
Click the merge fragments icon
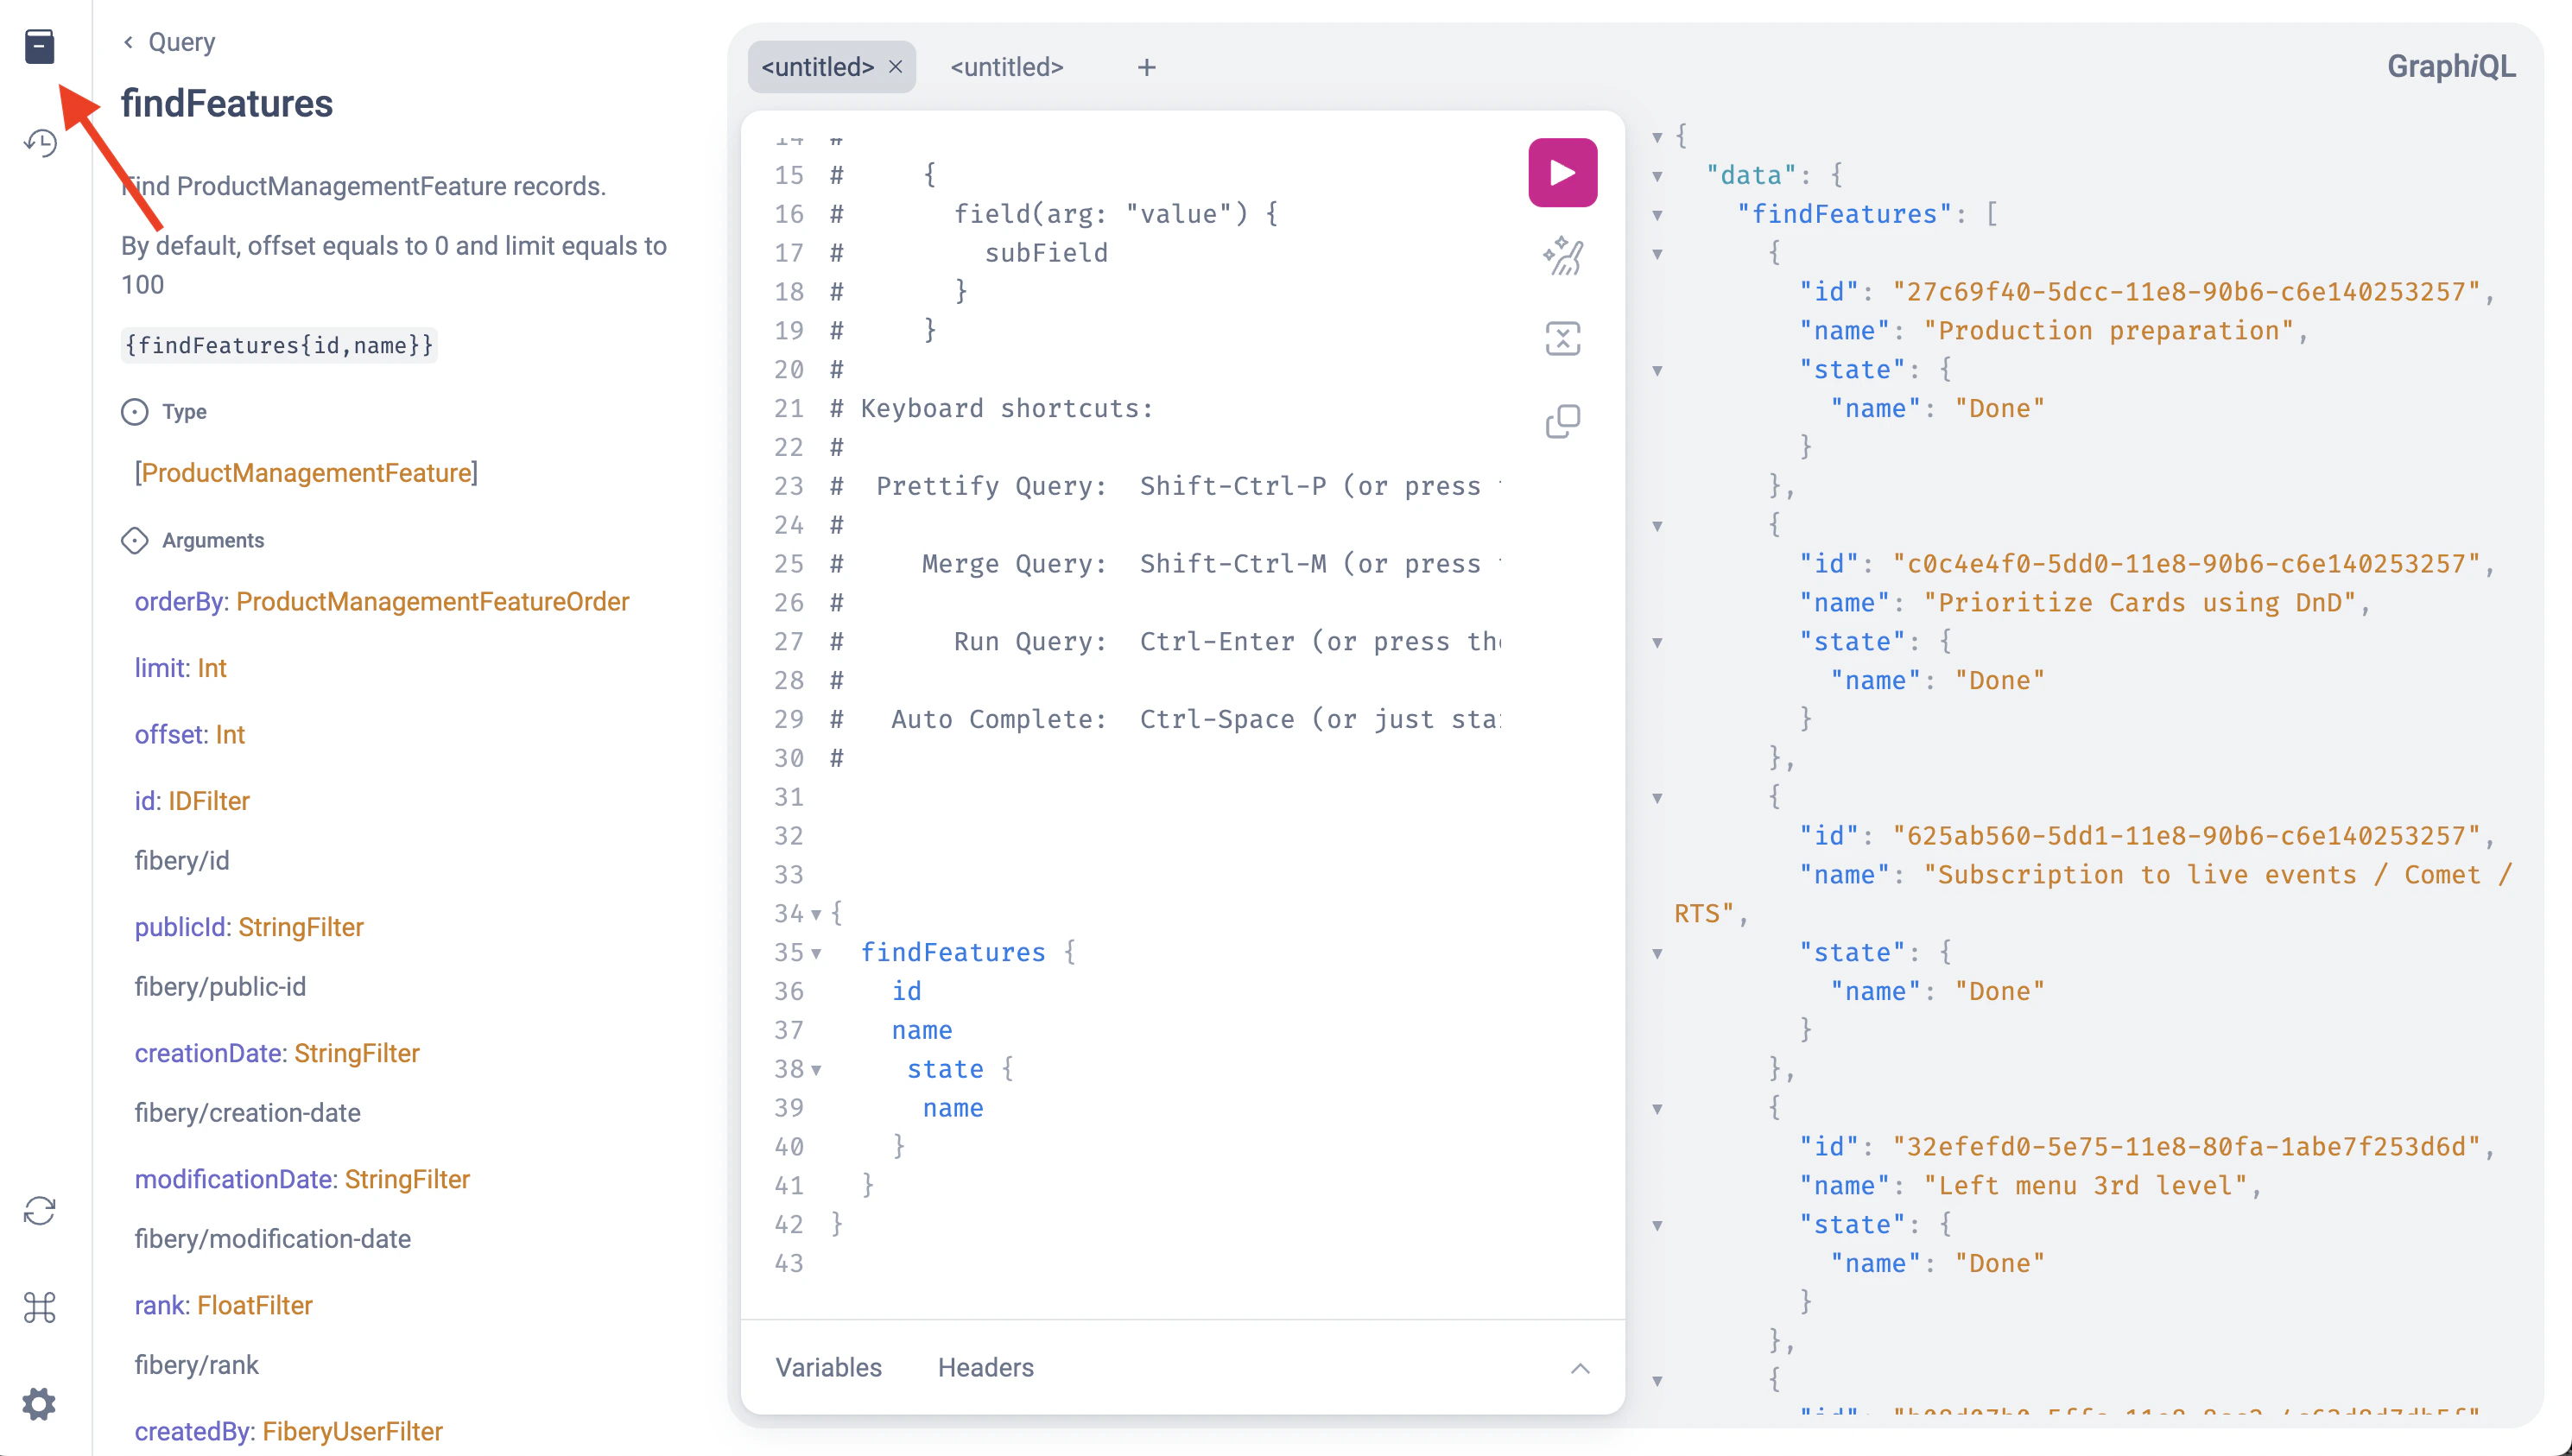(x=1562, y=339)
